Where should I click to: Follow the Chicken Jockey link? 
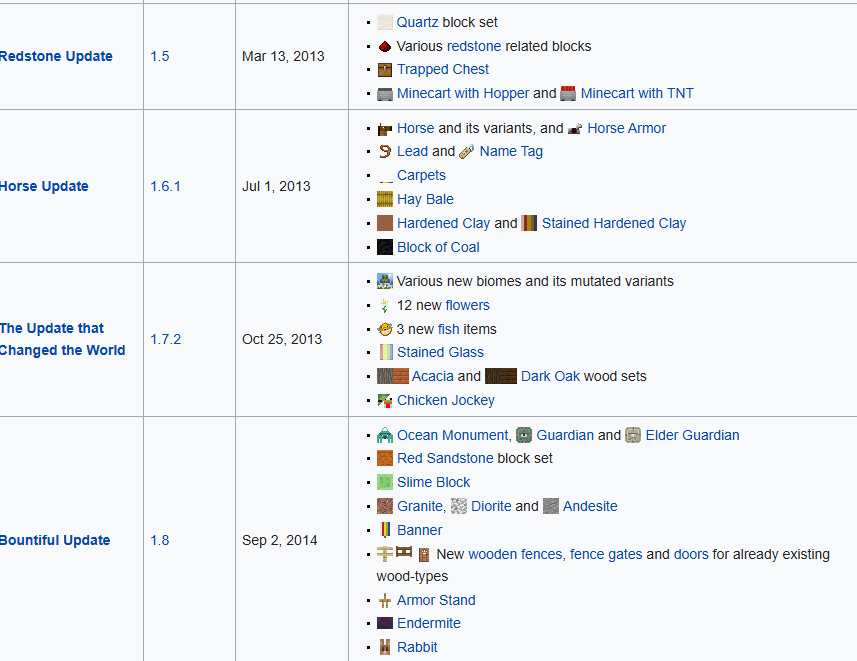pyautogui.click(x=445, y=401)
